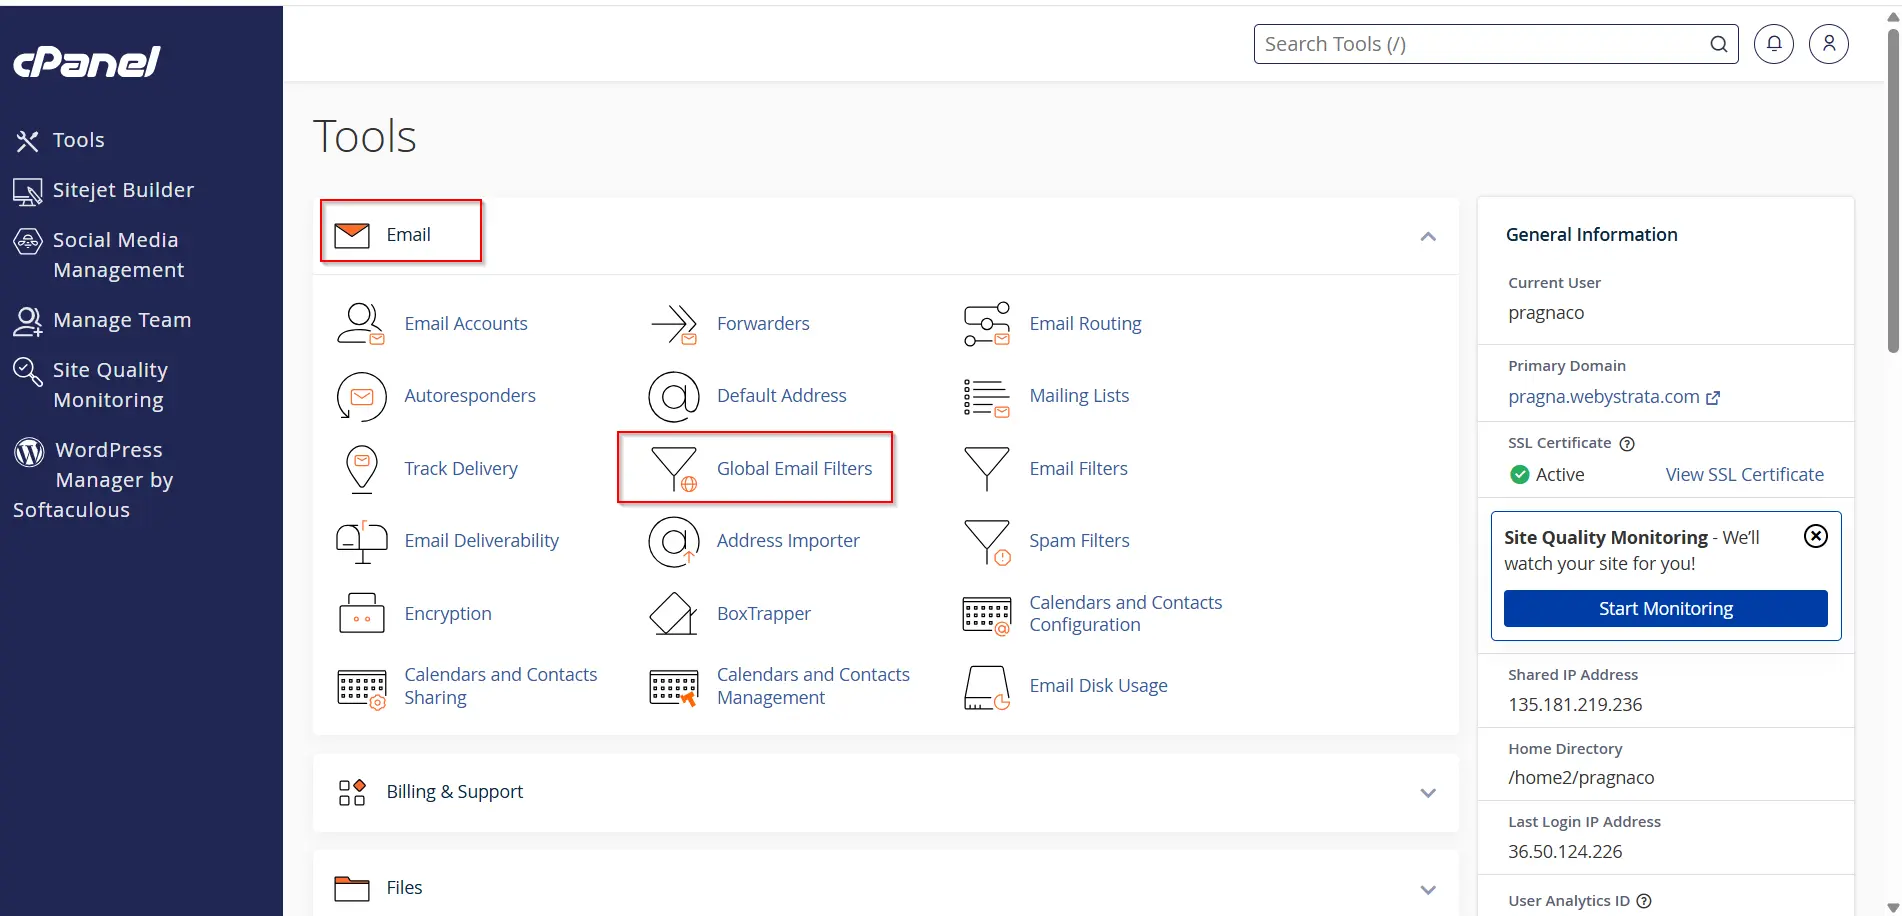Open Calendars and Contacts Management link

(813, 686)
